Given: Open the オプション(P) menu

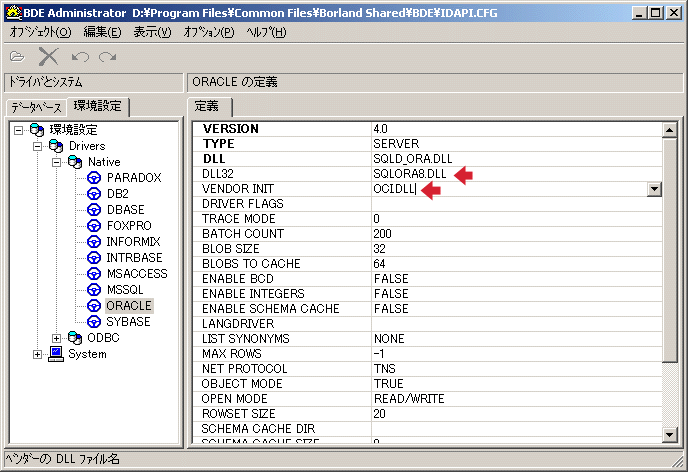Looking at the screenshot, I should [209, 32].
